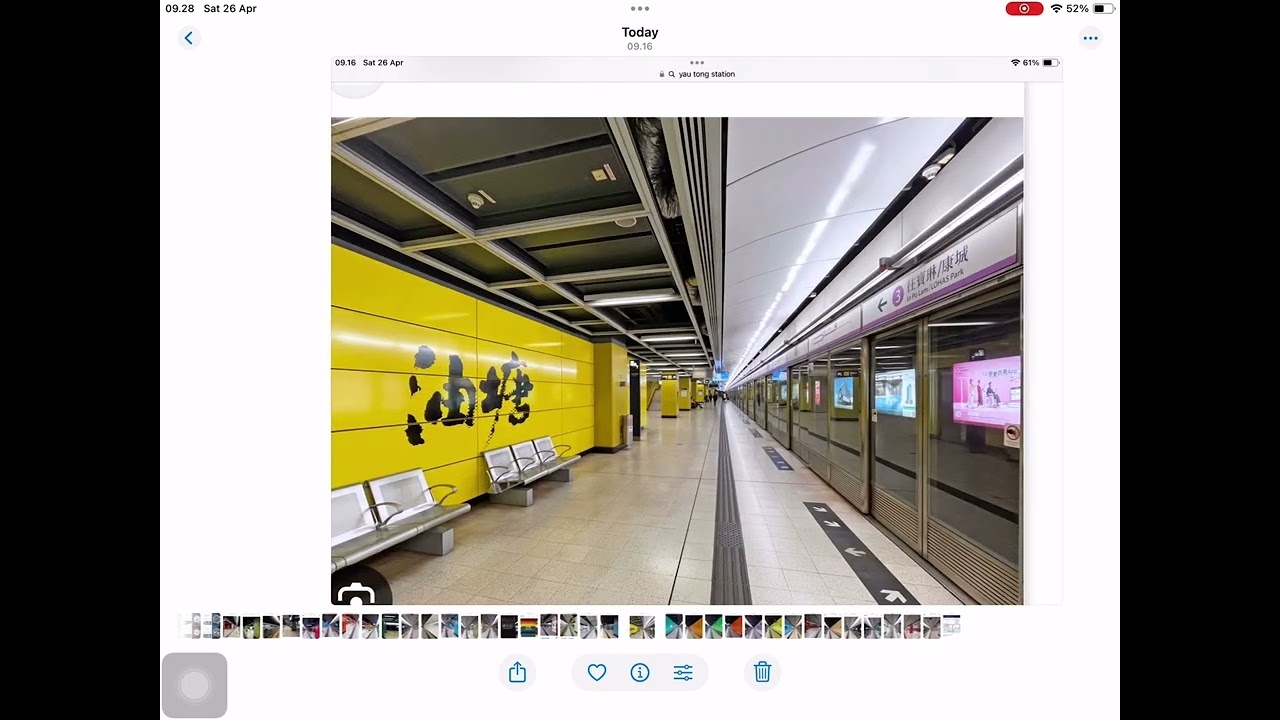The image size is (1280, 720).
Task: Show photo info with the info icon
Action: click(x=640, y=673)
